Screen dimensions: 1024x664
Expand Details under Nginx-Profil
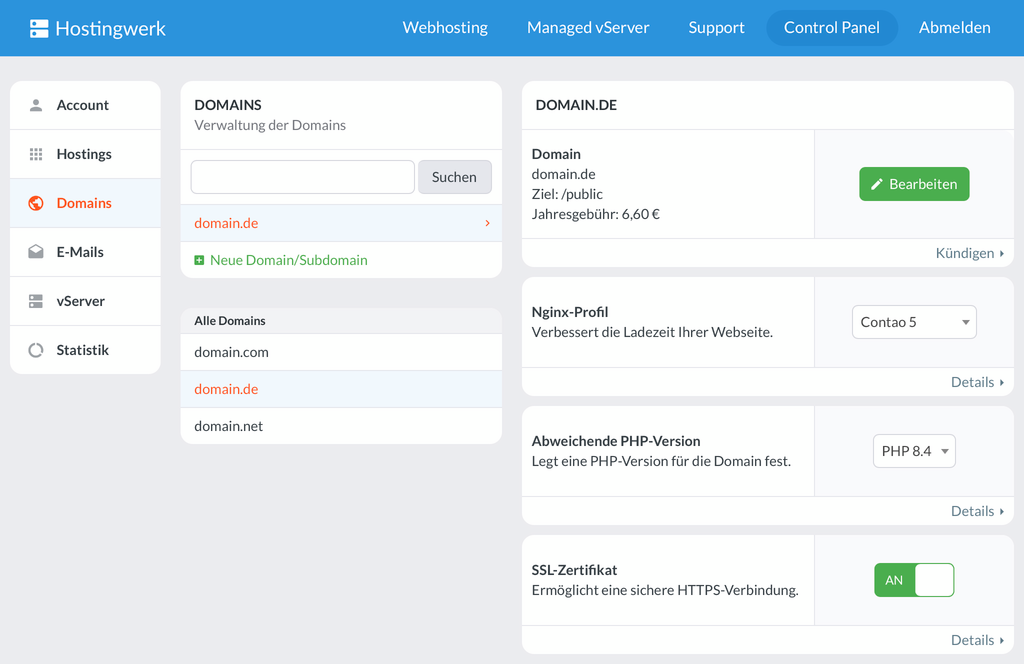click(x=977, y=382)
